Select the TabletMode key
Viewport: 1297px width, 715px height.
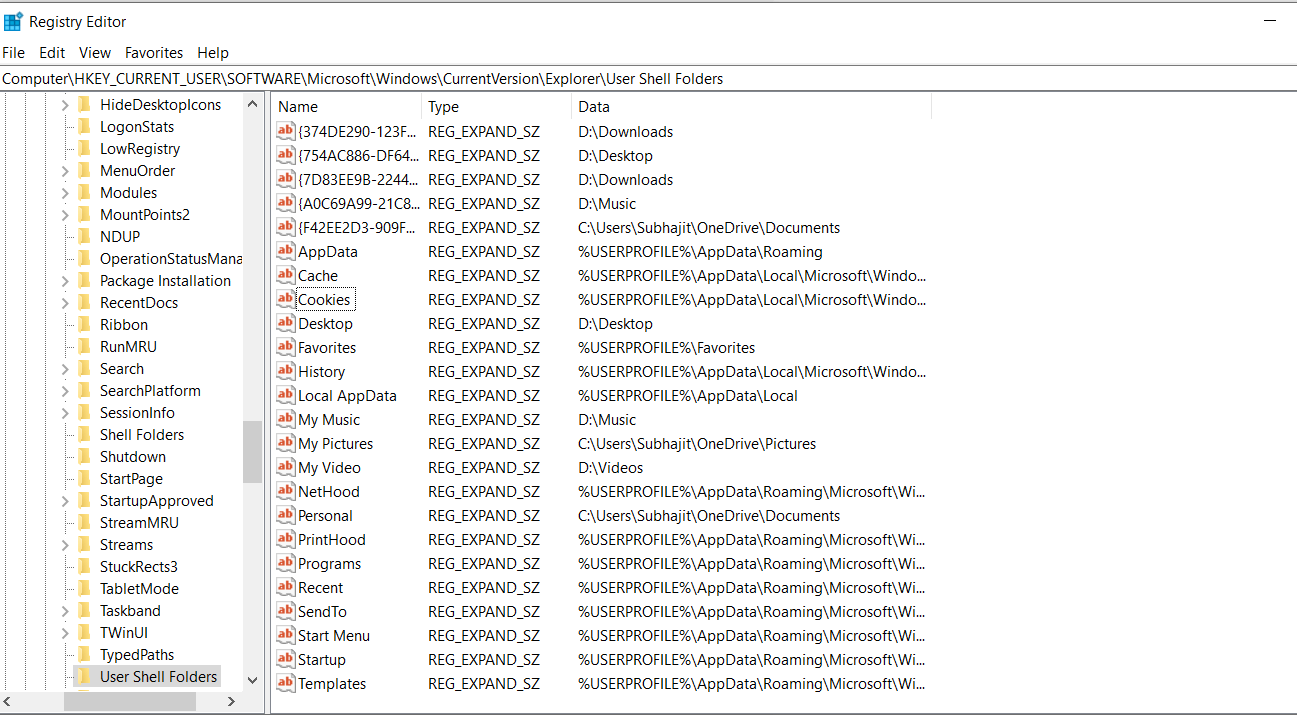point(139,589)
